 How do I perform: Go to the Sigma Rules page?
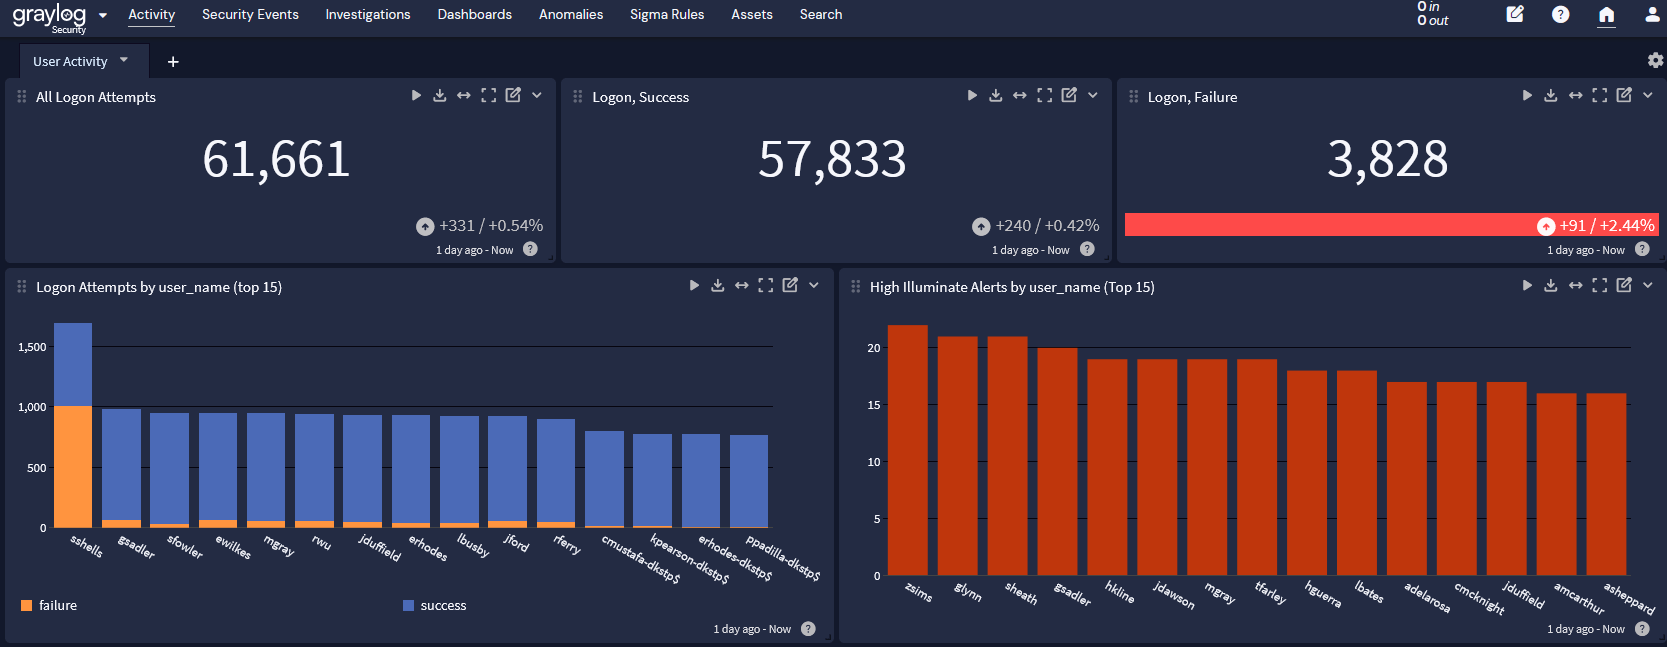click(x=667, y=14)
